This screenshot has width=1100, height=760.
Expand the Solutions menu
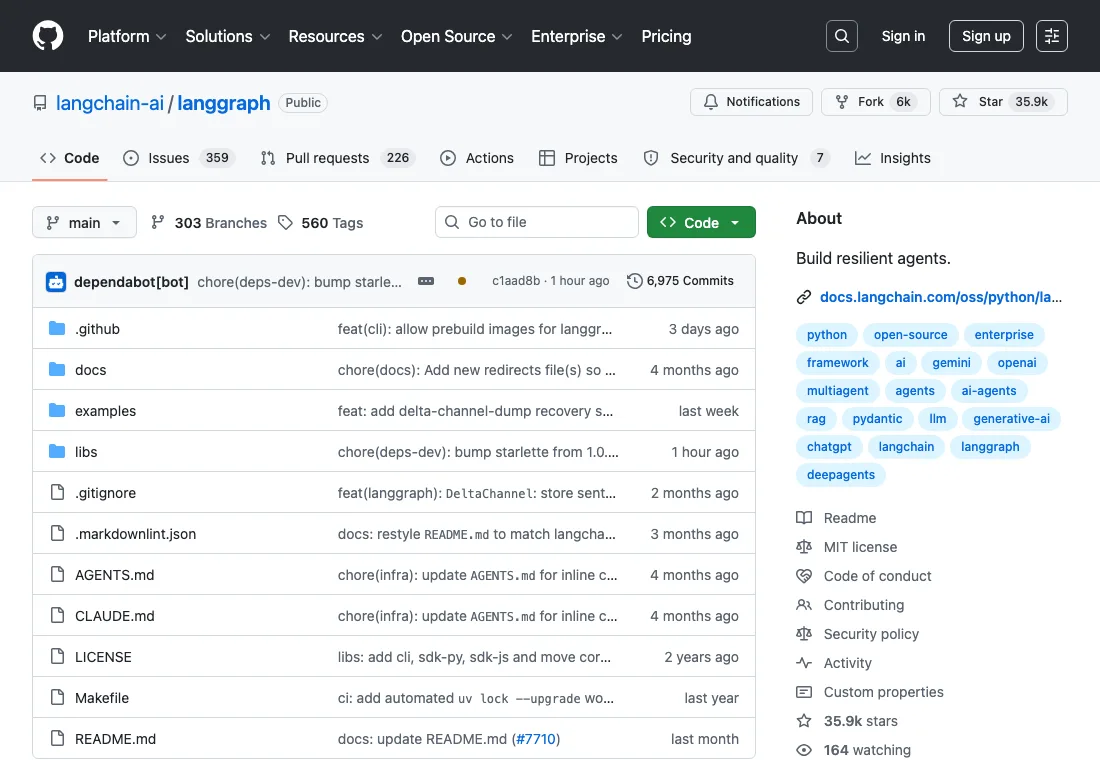point(227,36)
